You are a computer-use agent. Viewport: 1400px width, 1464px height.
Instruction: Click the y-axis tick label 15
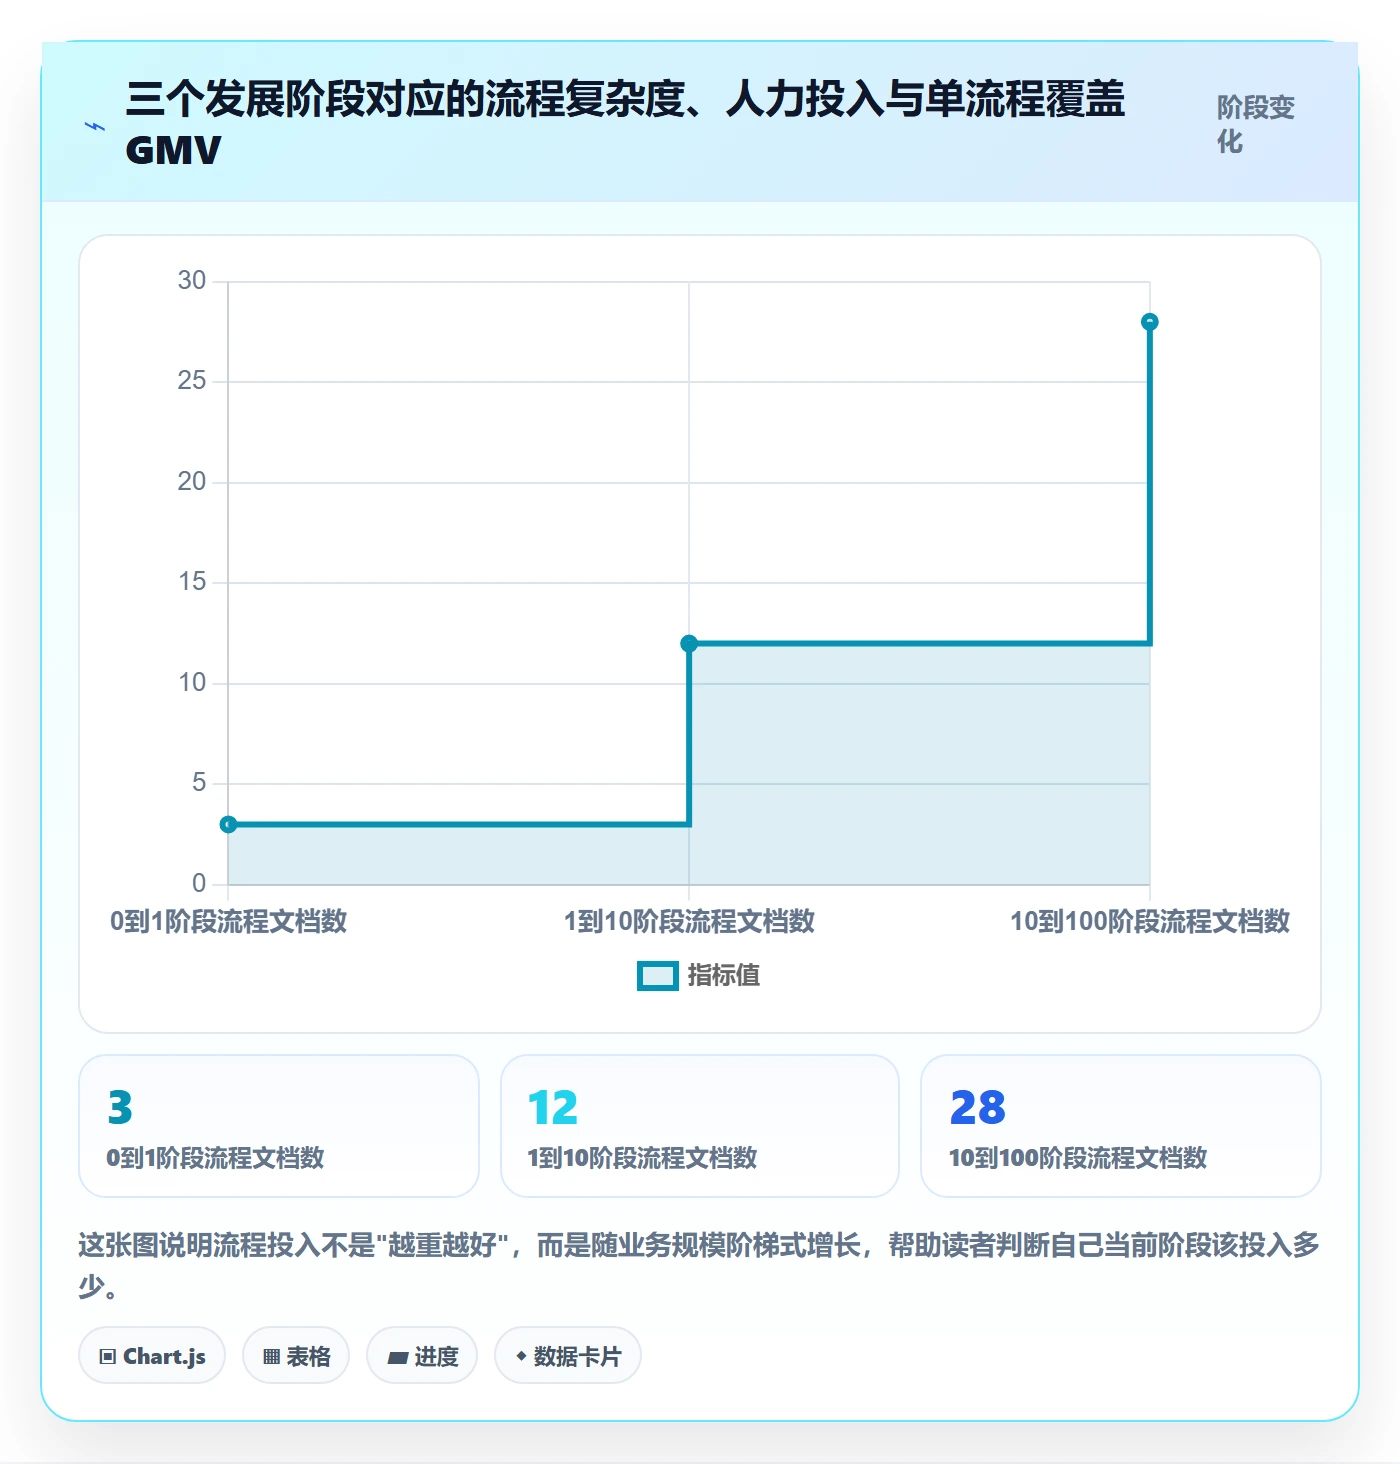click(192, 582)
